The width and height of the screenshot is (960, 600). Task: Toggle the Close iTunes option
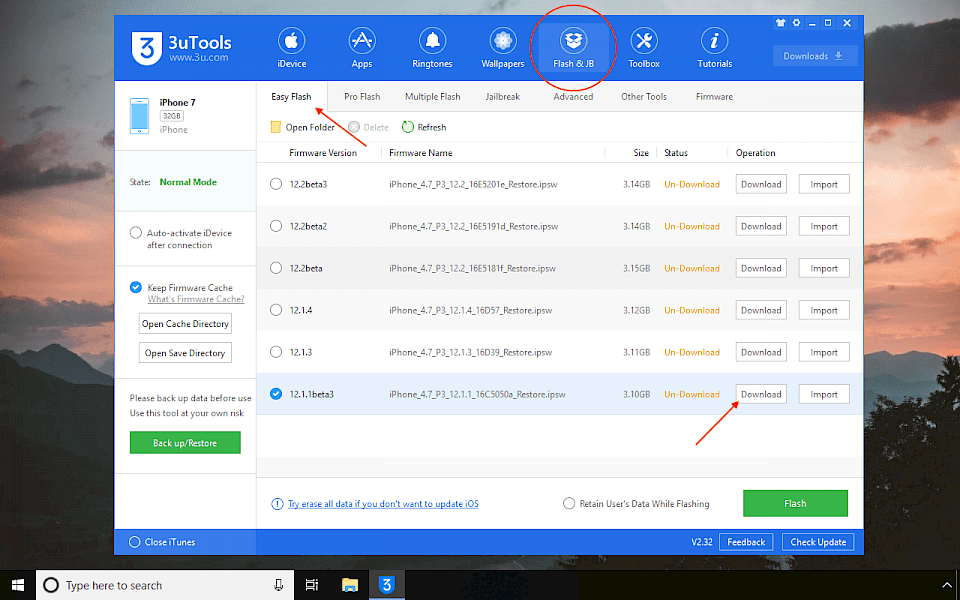click(x=134, y=542)
